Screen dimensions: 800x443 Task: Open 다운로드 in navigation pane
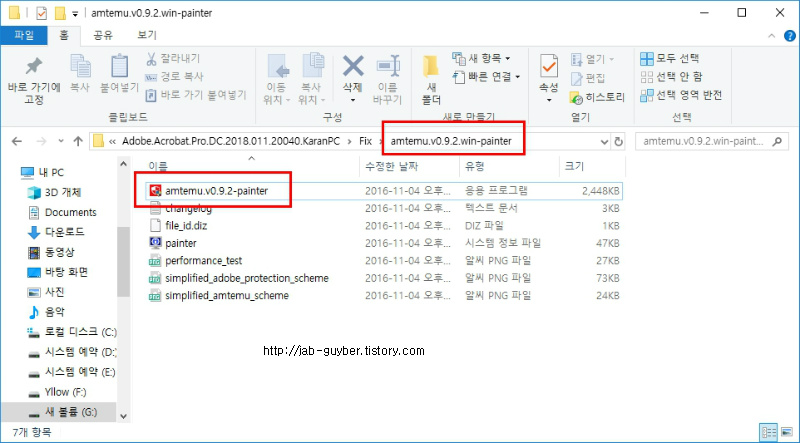pos(55,232)
